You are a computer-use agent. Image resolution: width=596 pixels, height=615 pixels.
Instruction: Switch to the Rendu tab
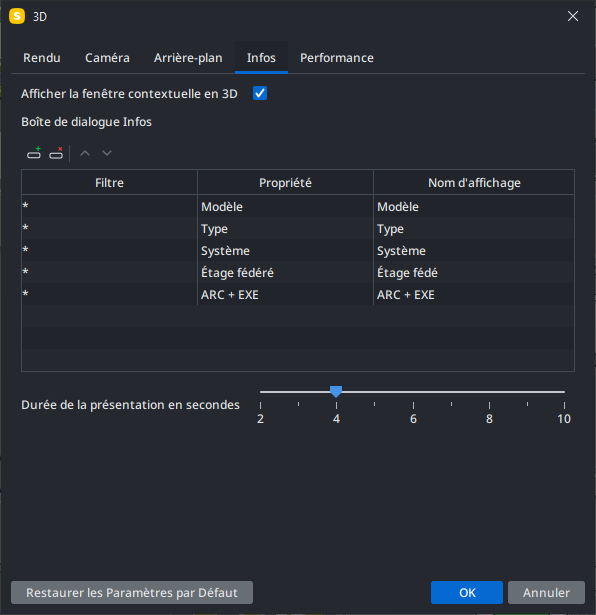[x=42, y=58]
